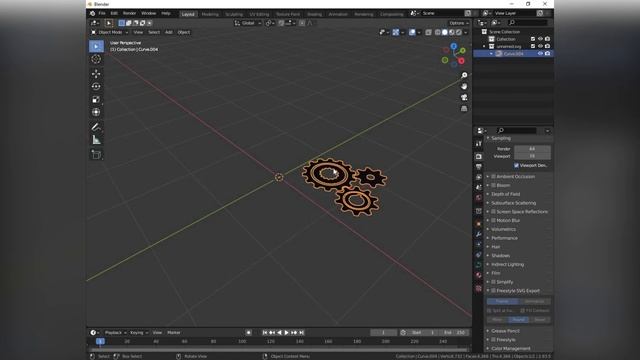
Task: Select solid viewport shading mode
Action: (445, 32)
